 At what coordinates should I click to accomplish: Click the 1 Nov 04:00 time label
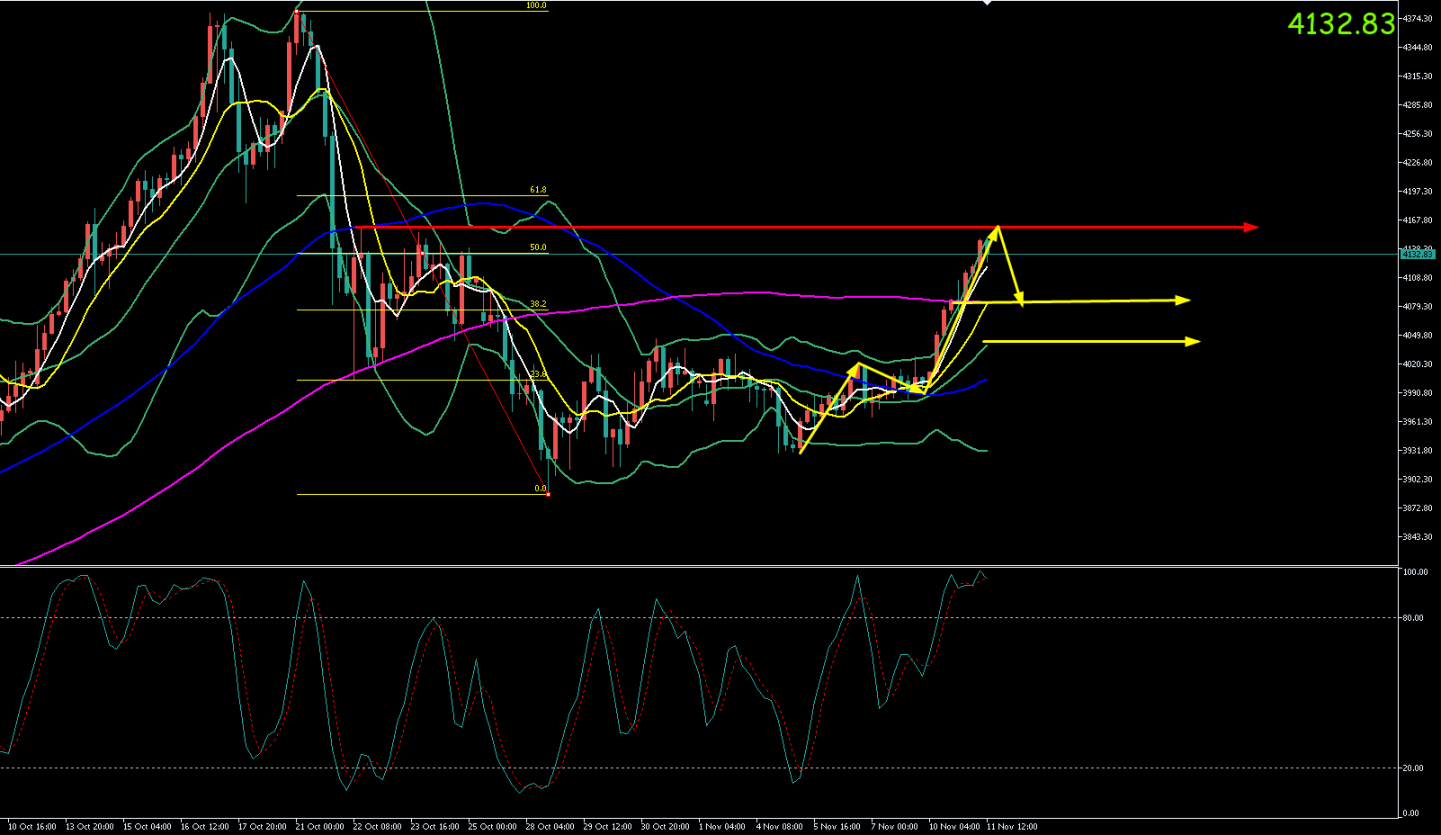click(723, 827)
